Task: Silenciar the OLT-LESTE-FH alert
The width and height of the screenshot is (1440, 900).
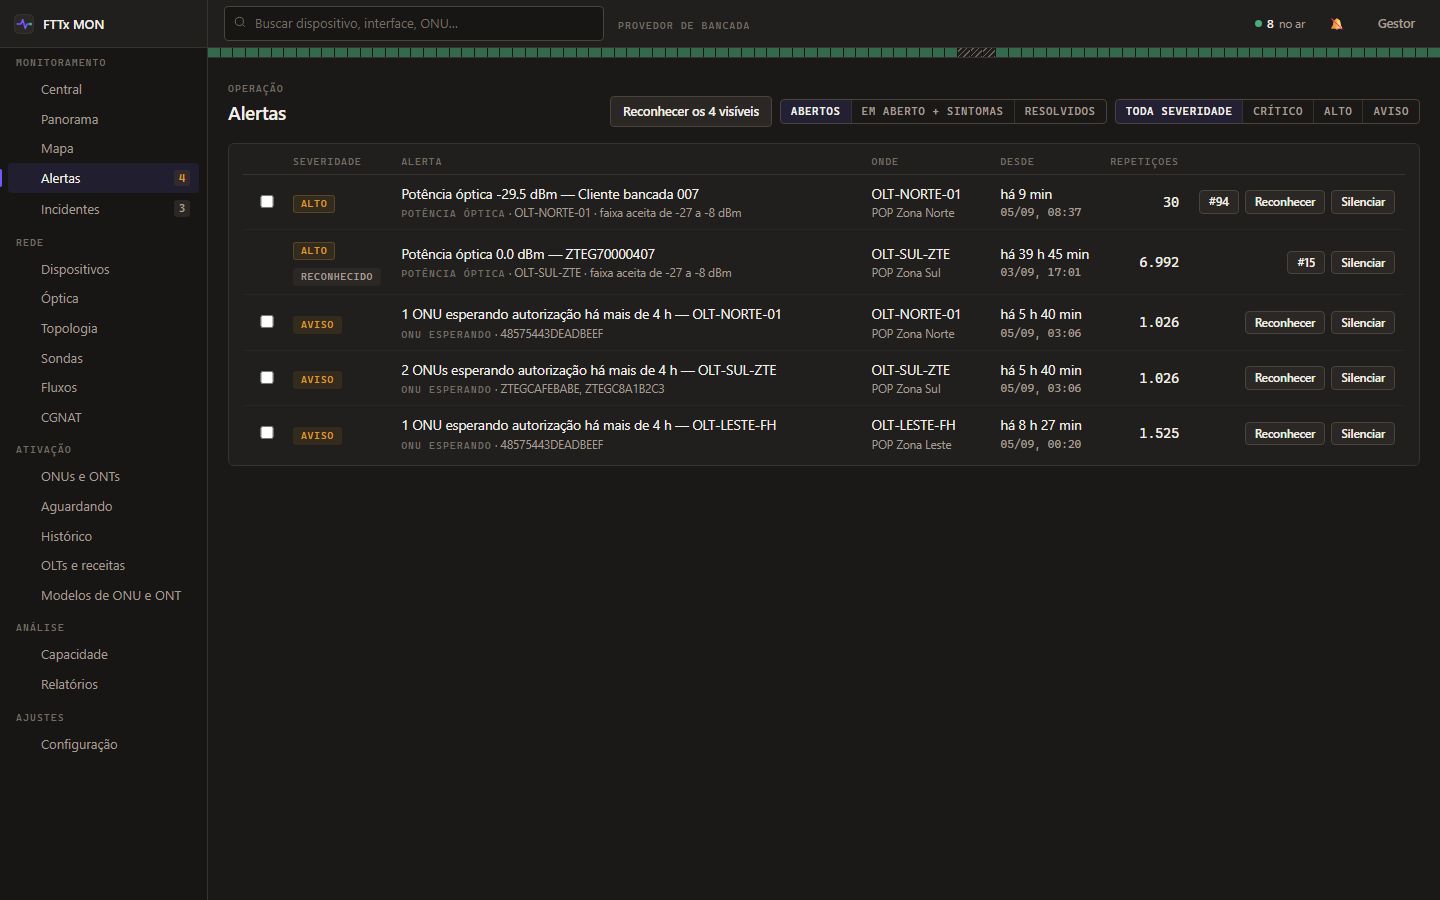Action: [x=1363, y=434]
